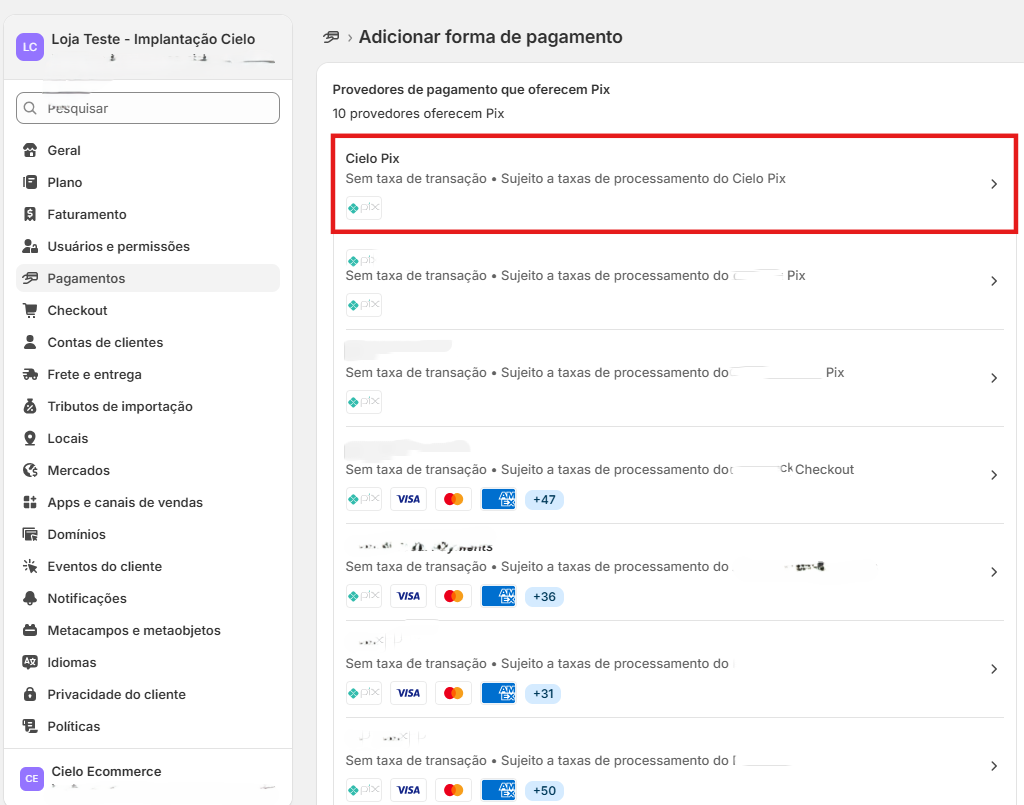This screenshot has height=805, width=1024.
Task: Click the payments breadcrumb icon in header
Action: click(331, 37)
